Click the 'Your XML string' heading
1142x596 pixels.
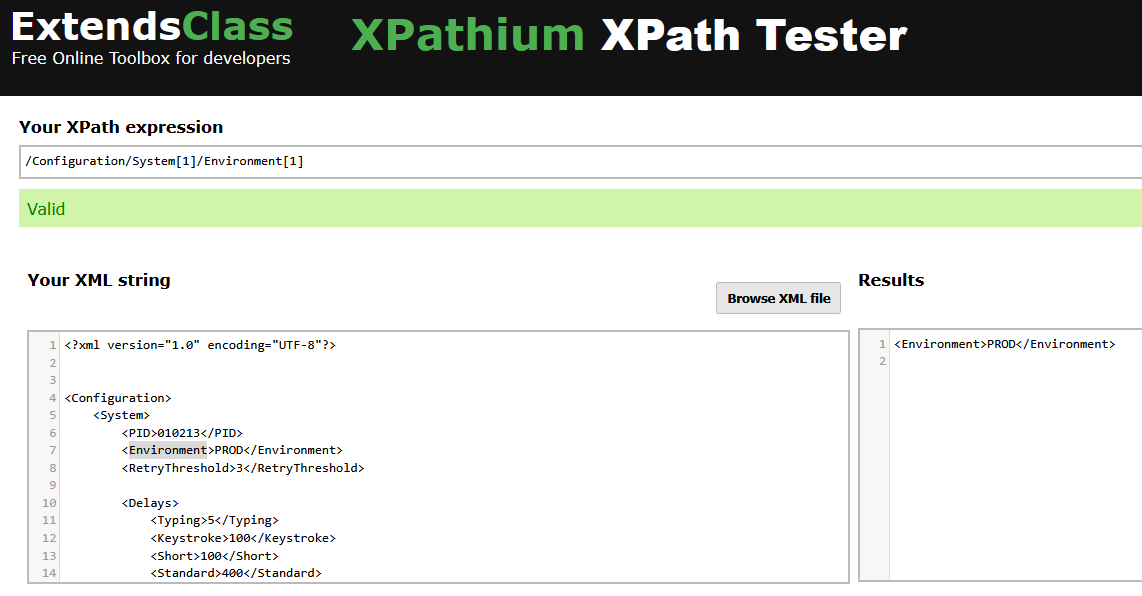tap(99, 280)
